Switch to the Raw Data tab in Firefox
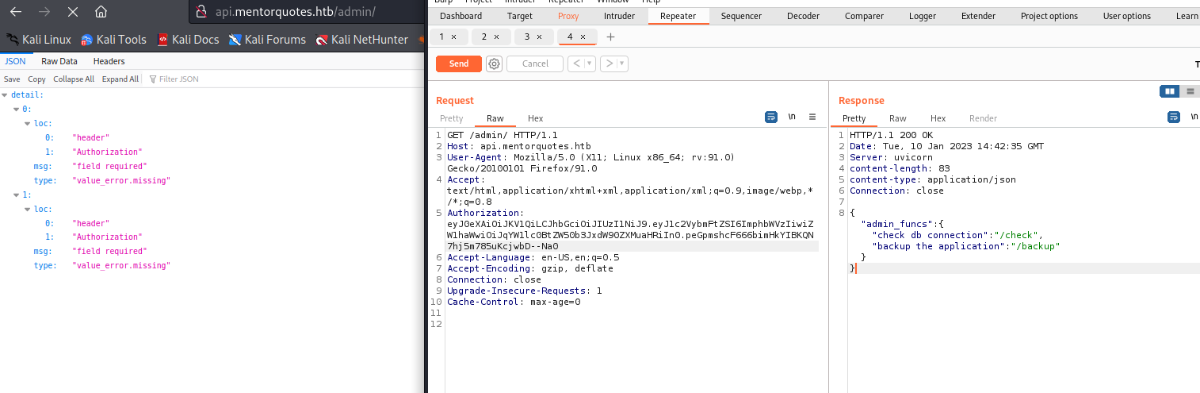1200x393 pixels. click(59, 61)
